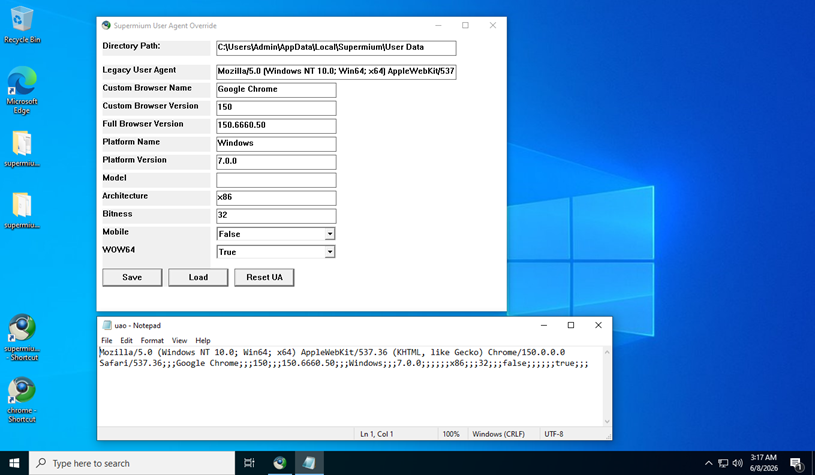This screenshot has height=475, width=815.
Task: Click the WOW64 label
Action: tap(119, 249)
